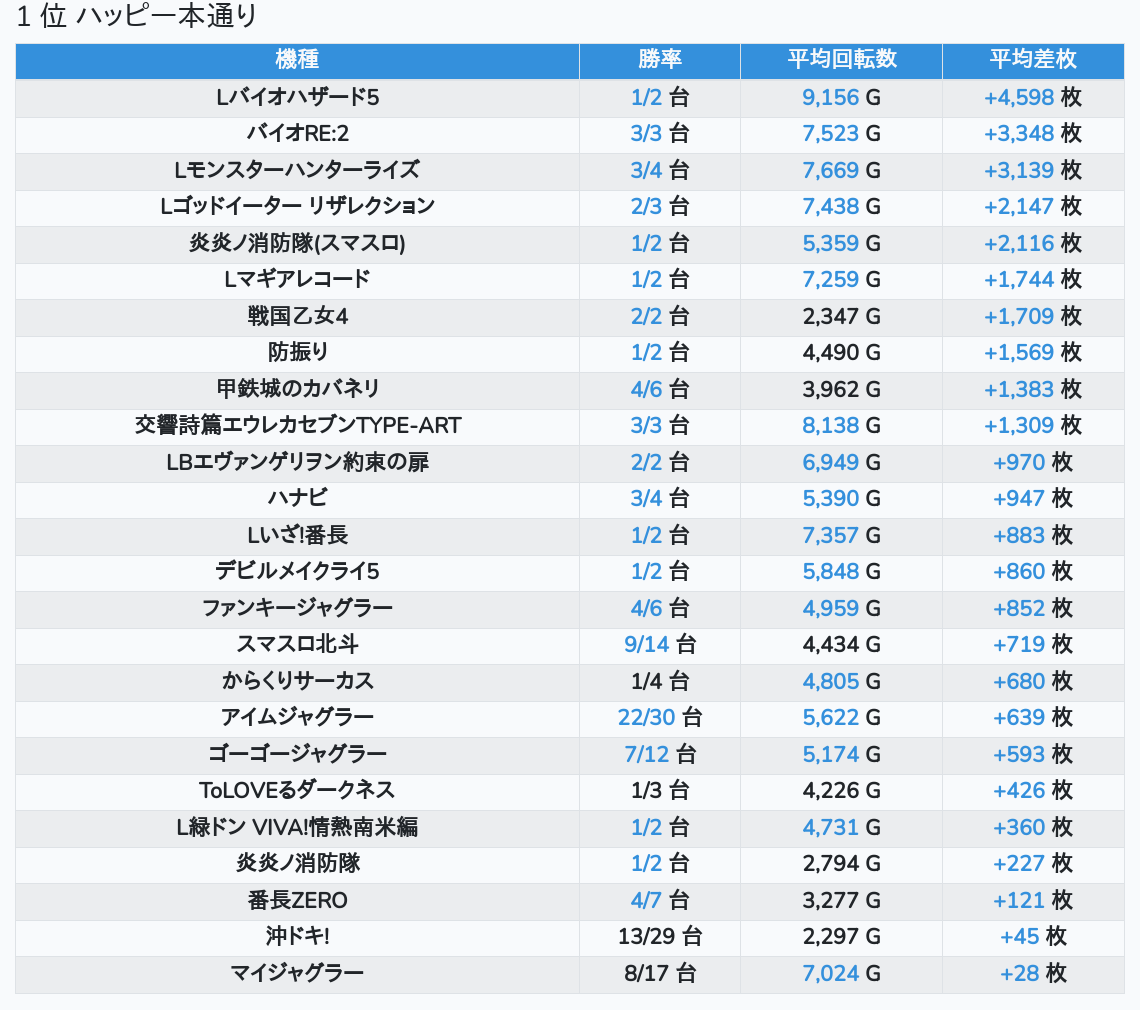Click ファンキージャグラー machine name

297,608
